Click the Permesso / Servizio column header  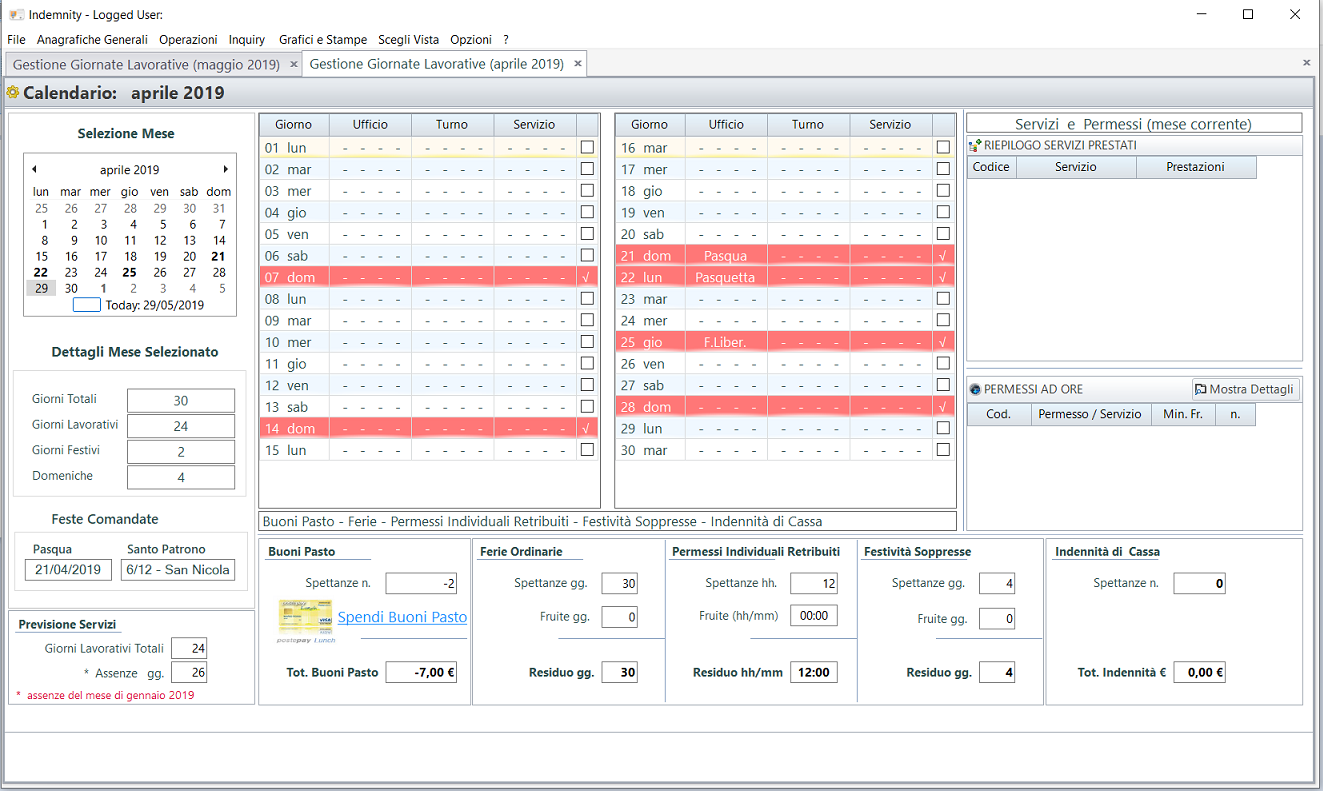(1090, 414)
